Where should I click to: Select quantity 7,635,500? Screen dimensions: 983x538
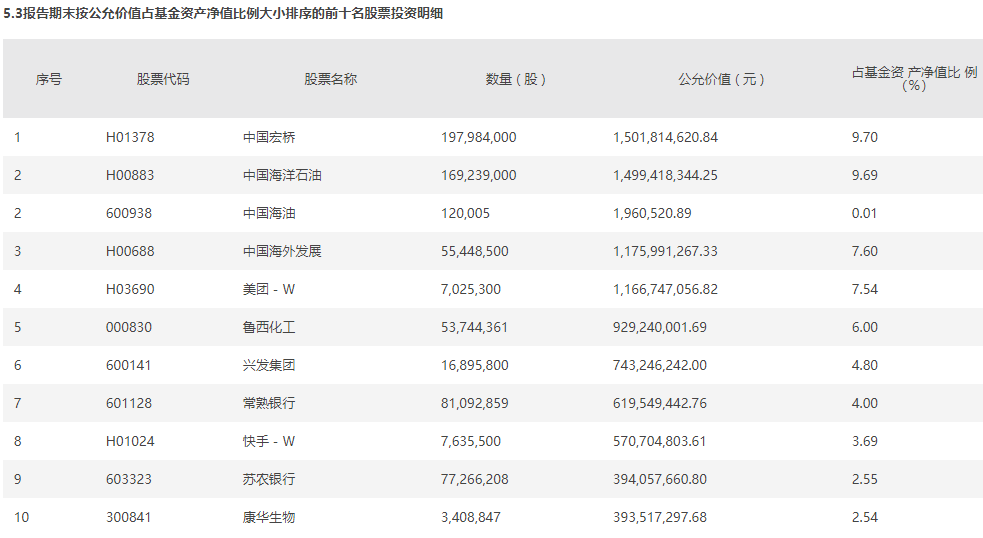point(471,441)
